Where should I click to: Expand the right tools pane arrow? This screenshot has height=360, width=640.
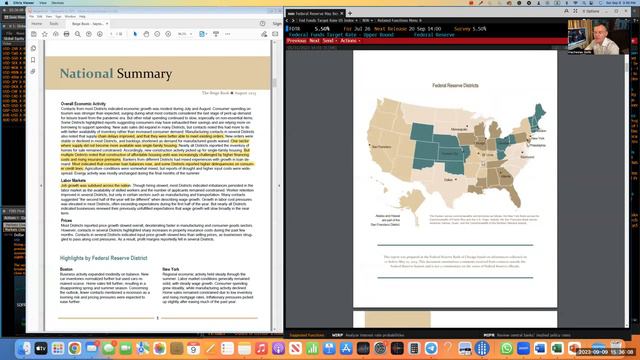click(279, 186)
